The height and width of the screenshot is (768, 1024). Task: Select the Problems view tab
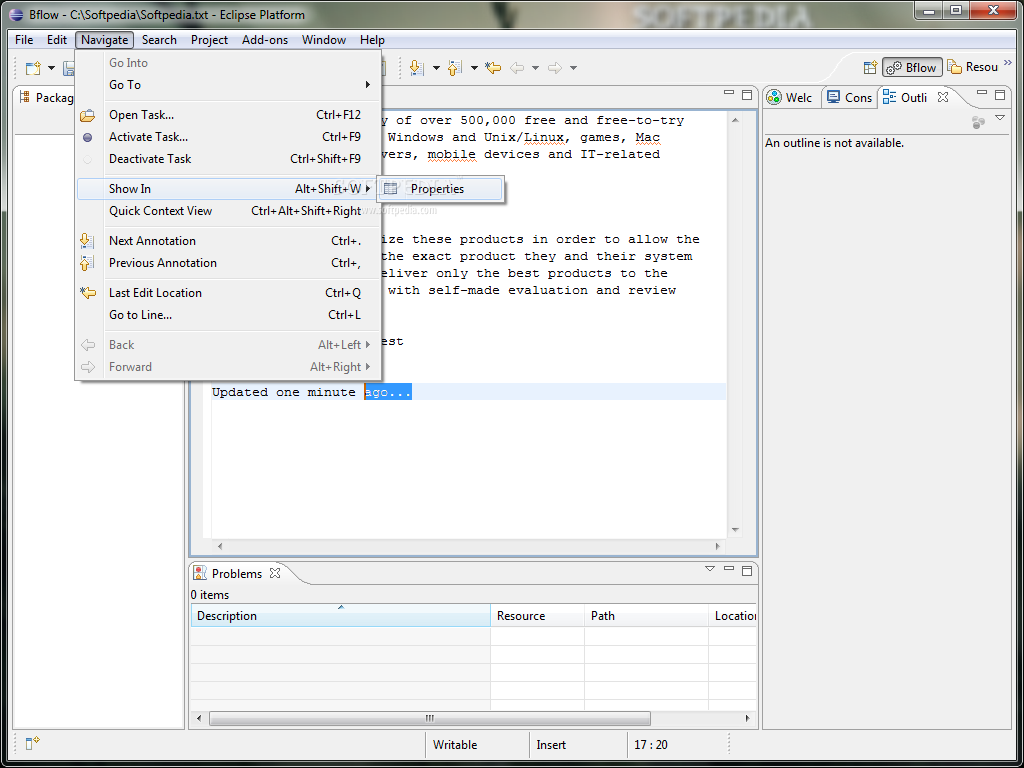coord(229,573)
